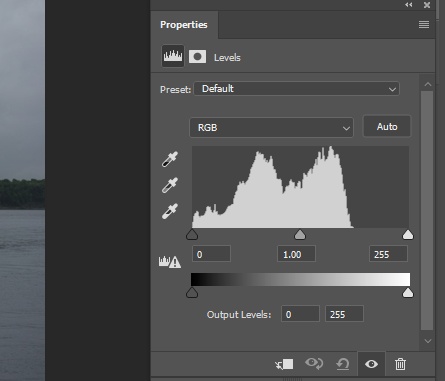
Task: Click the Levels label text
Action: point(227,58)
